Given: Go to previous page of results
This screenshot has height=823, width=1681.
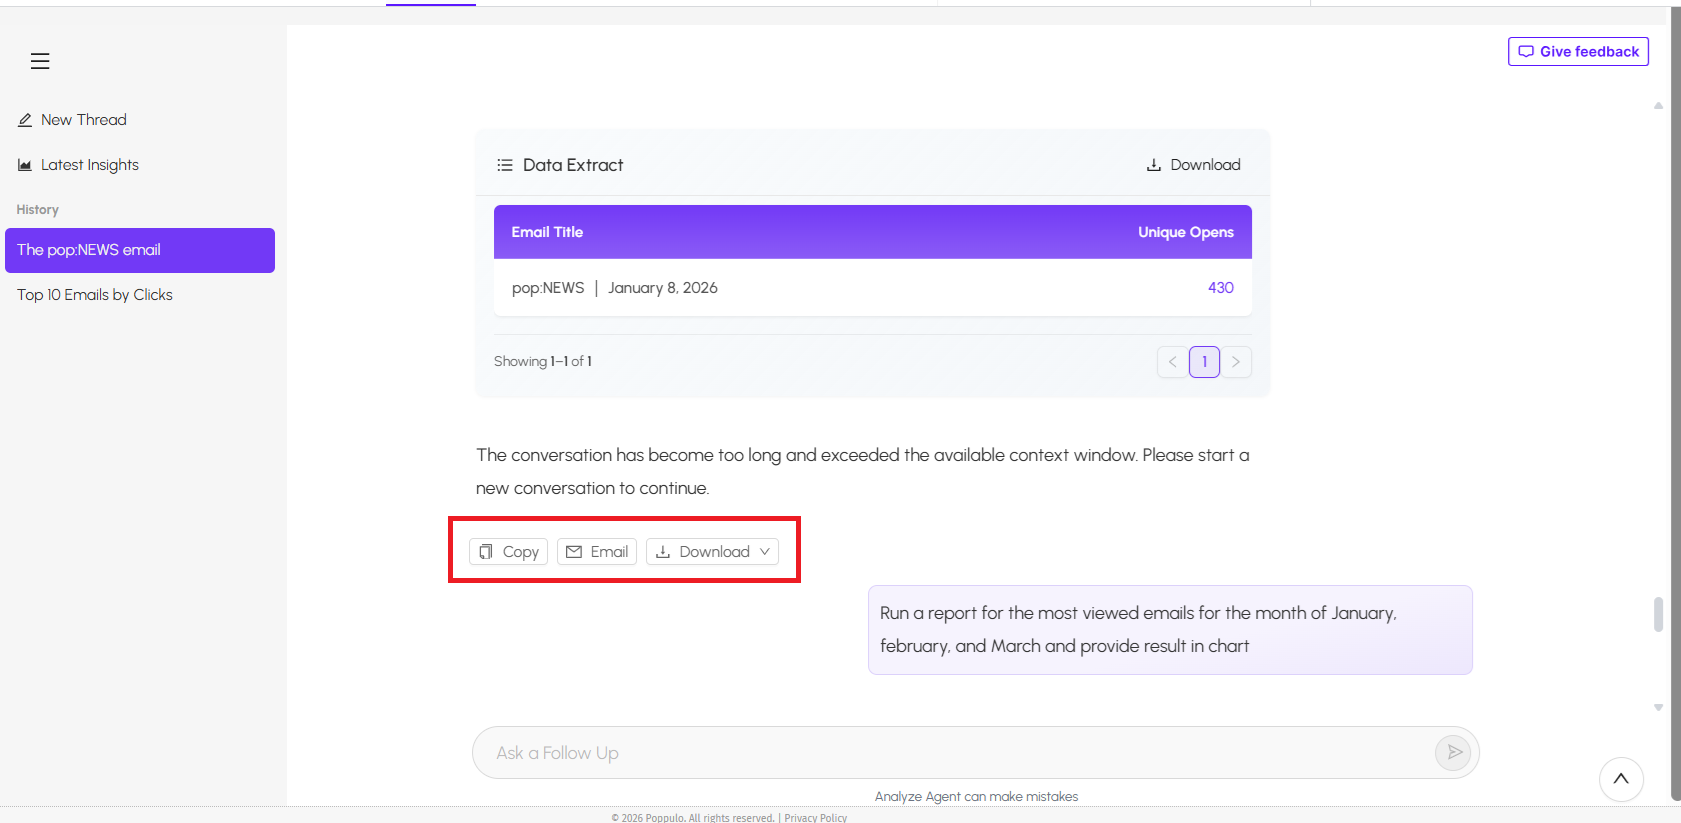Looking at the screenshot, I should 1172,362.
